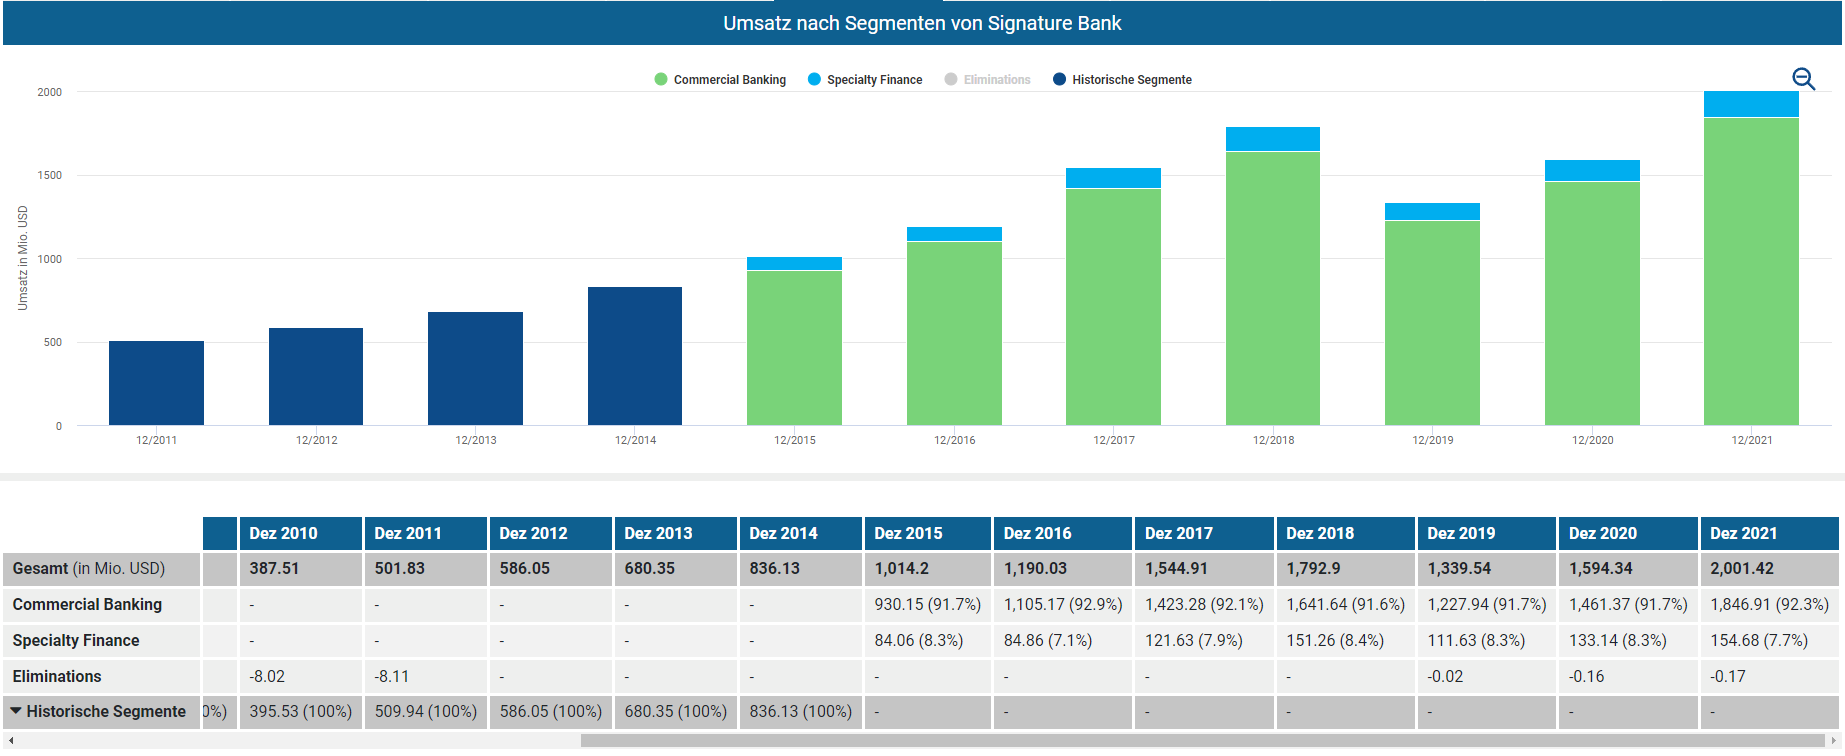Viewport: 1845px width, 756px height.
Task: Click the zoom-out magnifier icon
Action: click(1803, 79)
